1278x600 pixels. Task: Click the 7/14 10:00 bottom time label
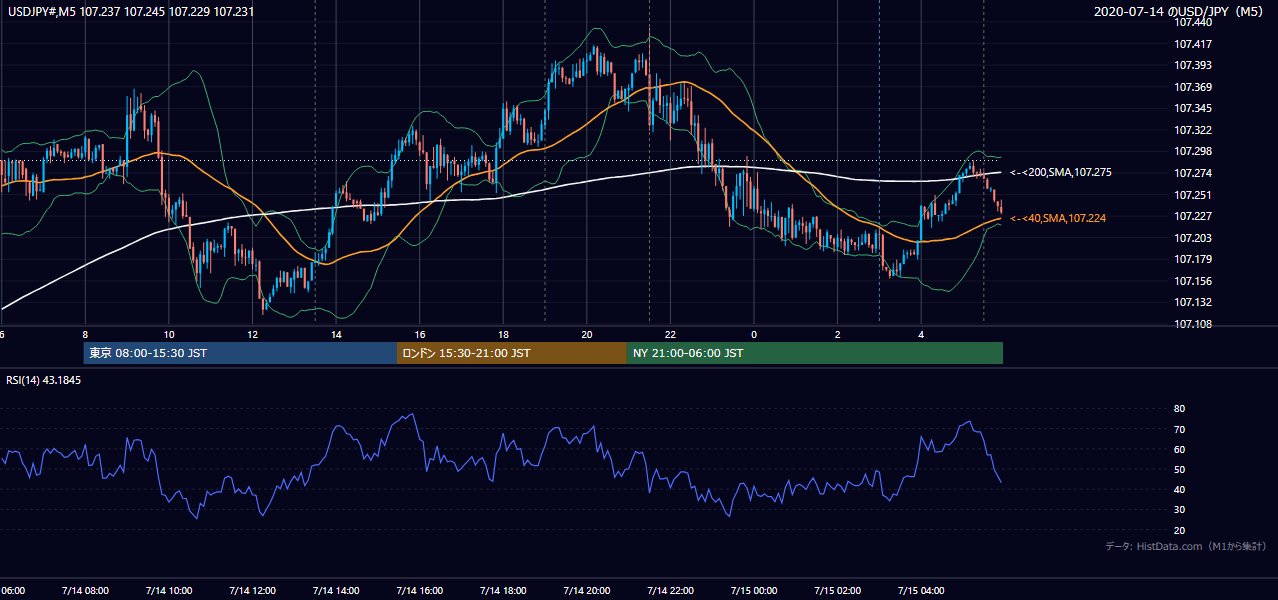pos(169,590)
